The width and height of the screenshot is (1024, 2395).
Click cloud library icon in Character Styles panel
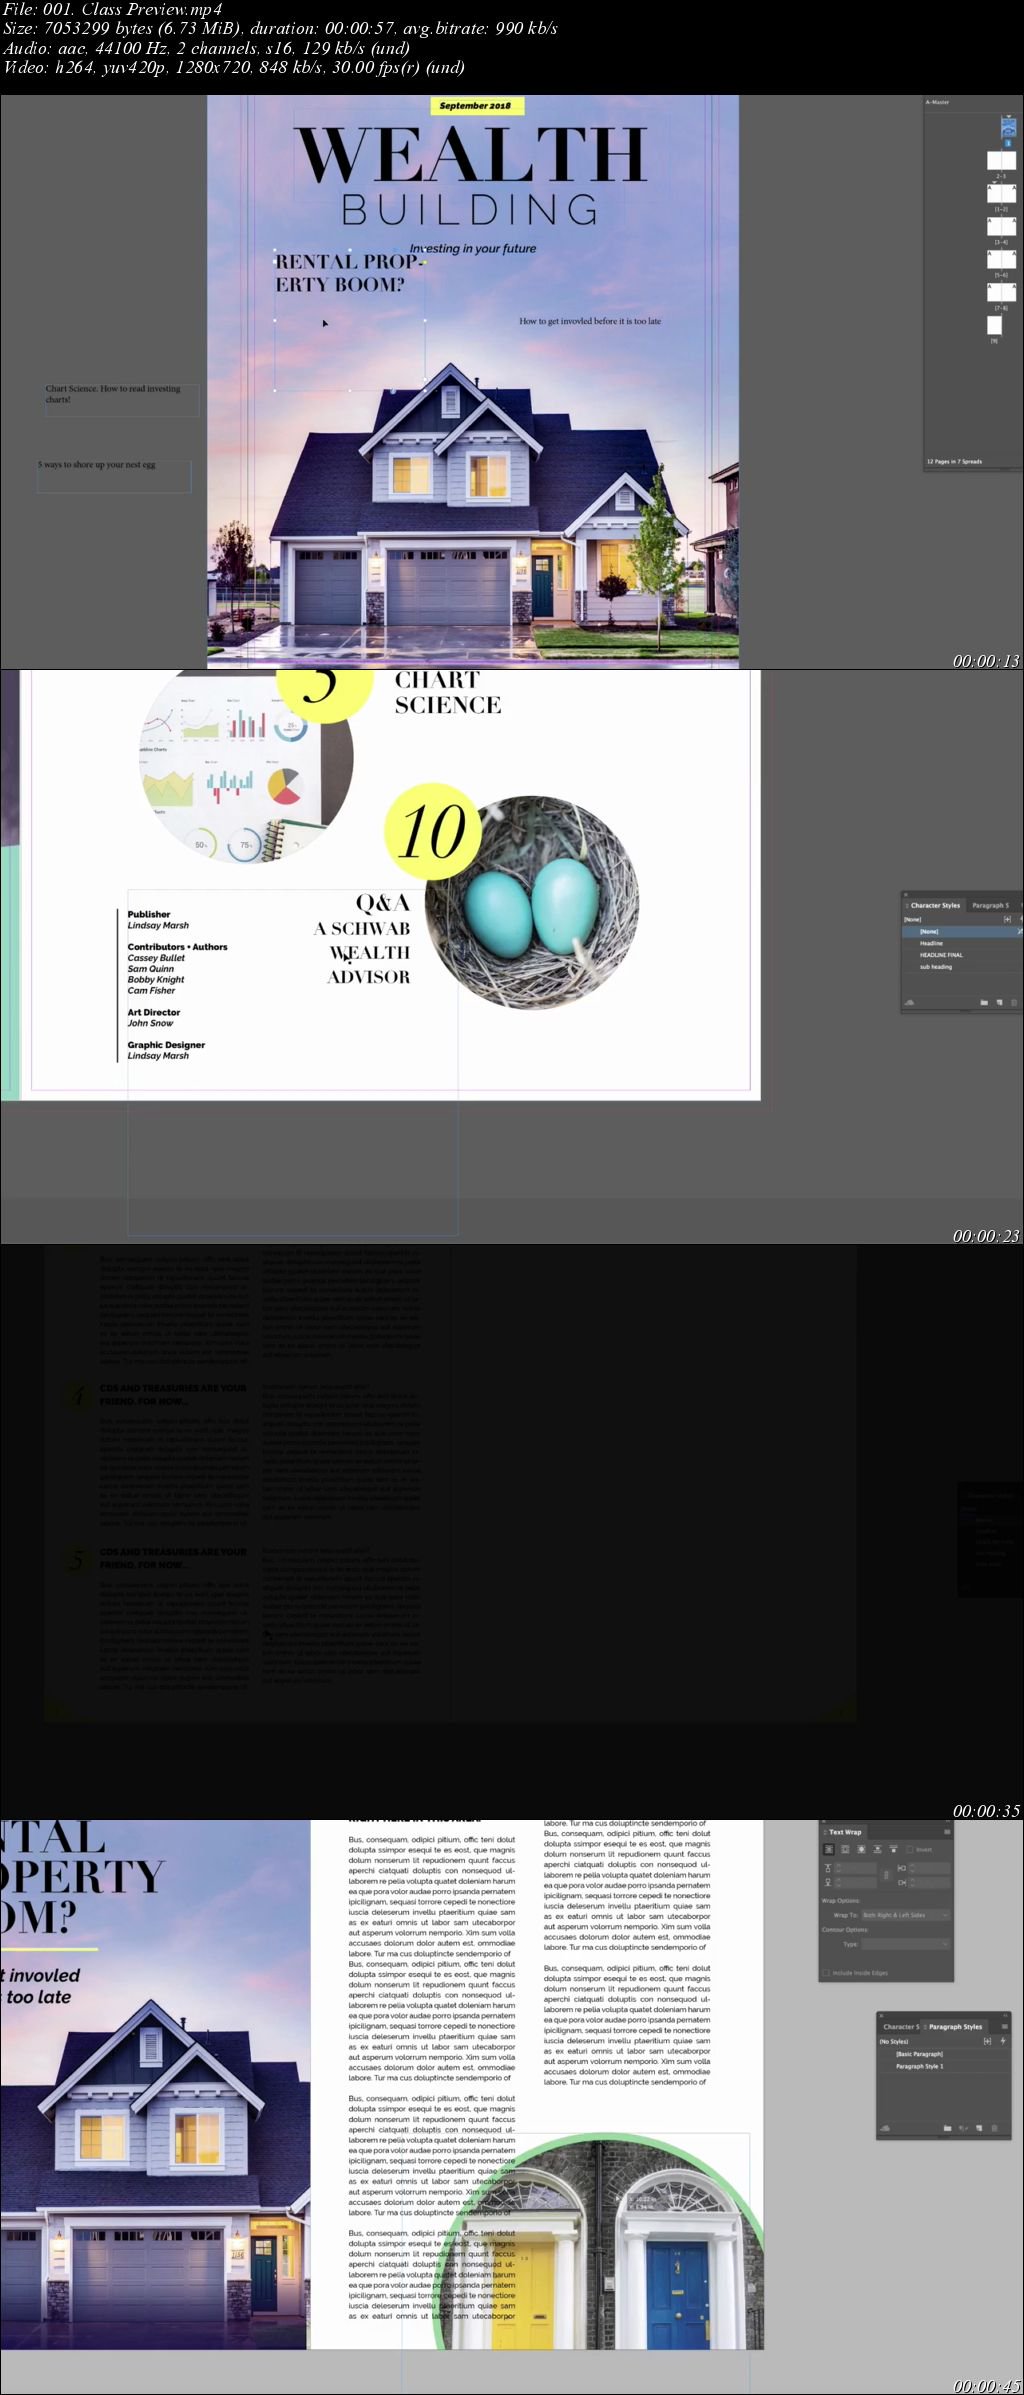(x=909, y=1002)
